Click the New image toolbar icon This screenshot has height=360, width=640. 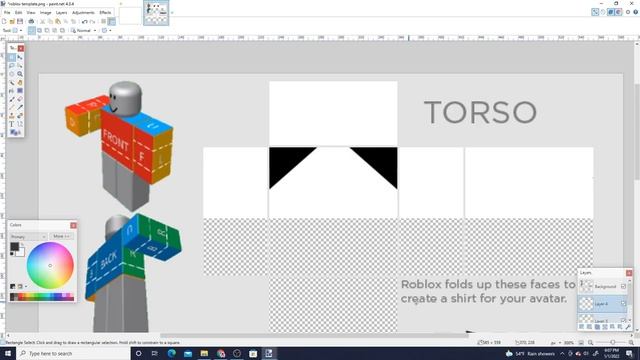4,22
